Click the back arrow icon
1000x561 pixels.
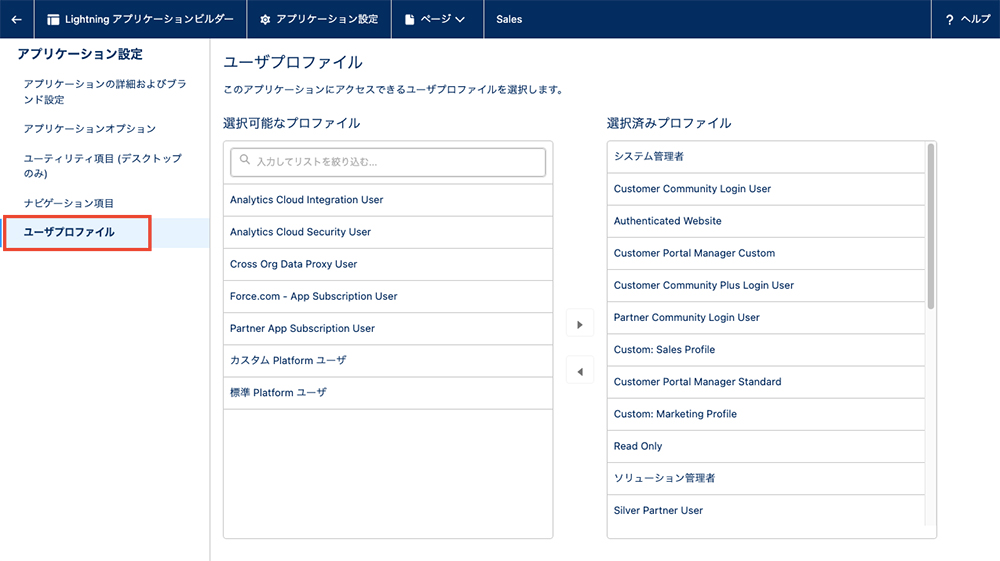point(17,19)
